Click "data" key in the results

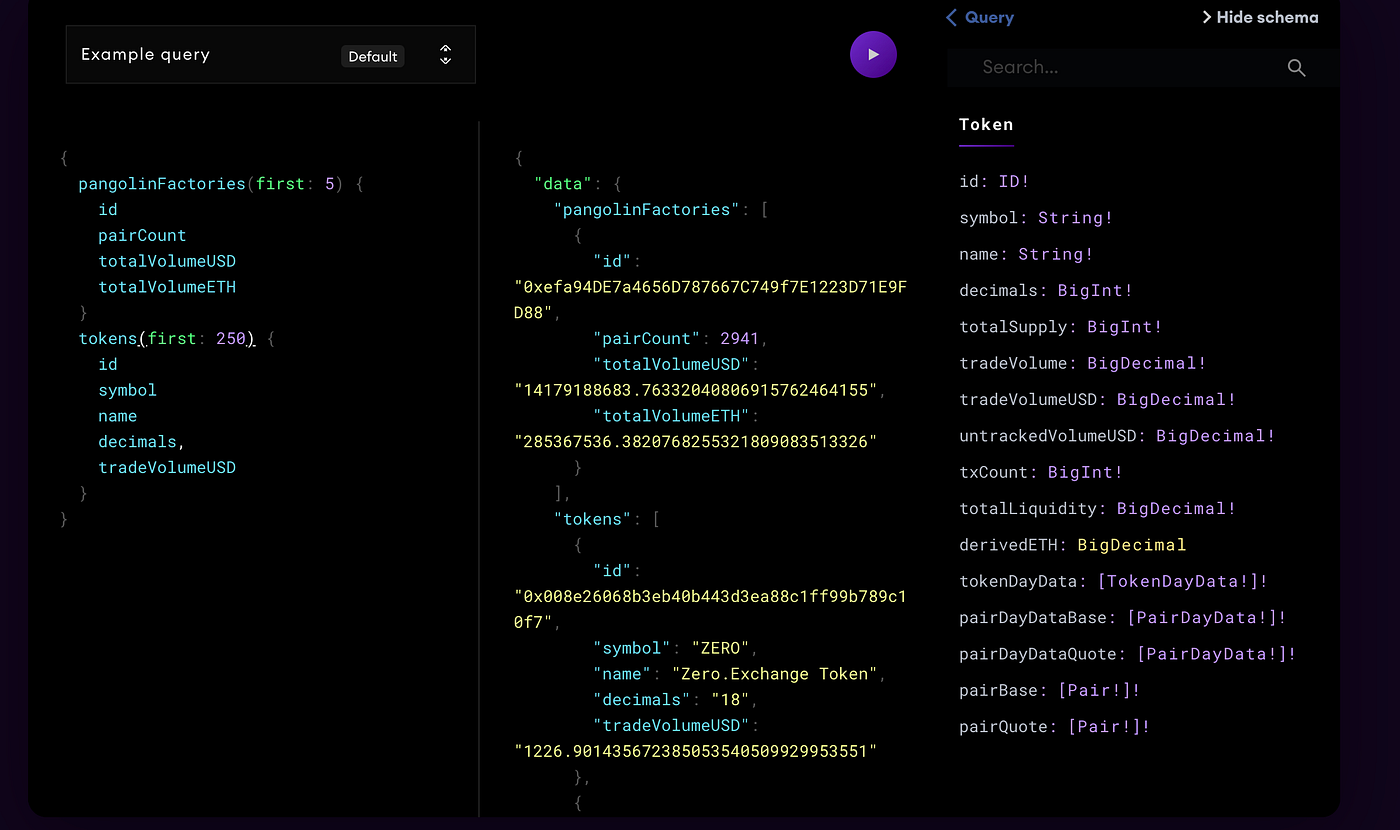[564, 184]
